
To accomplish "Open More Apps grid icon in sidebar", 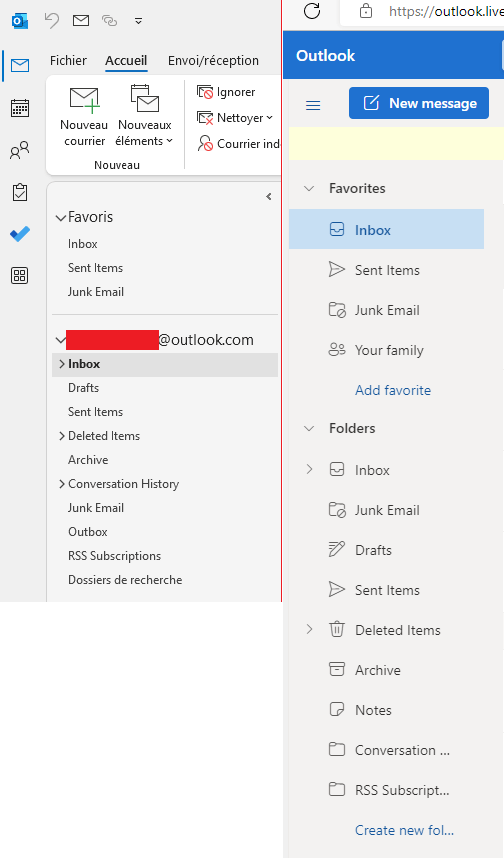I will [x=20, y=275].
